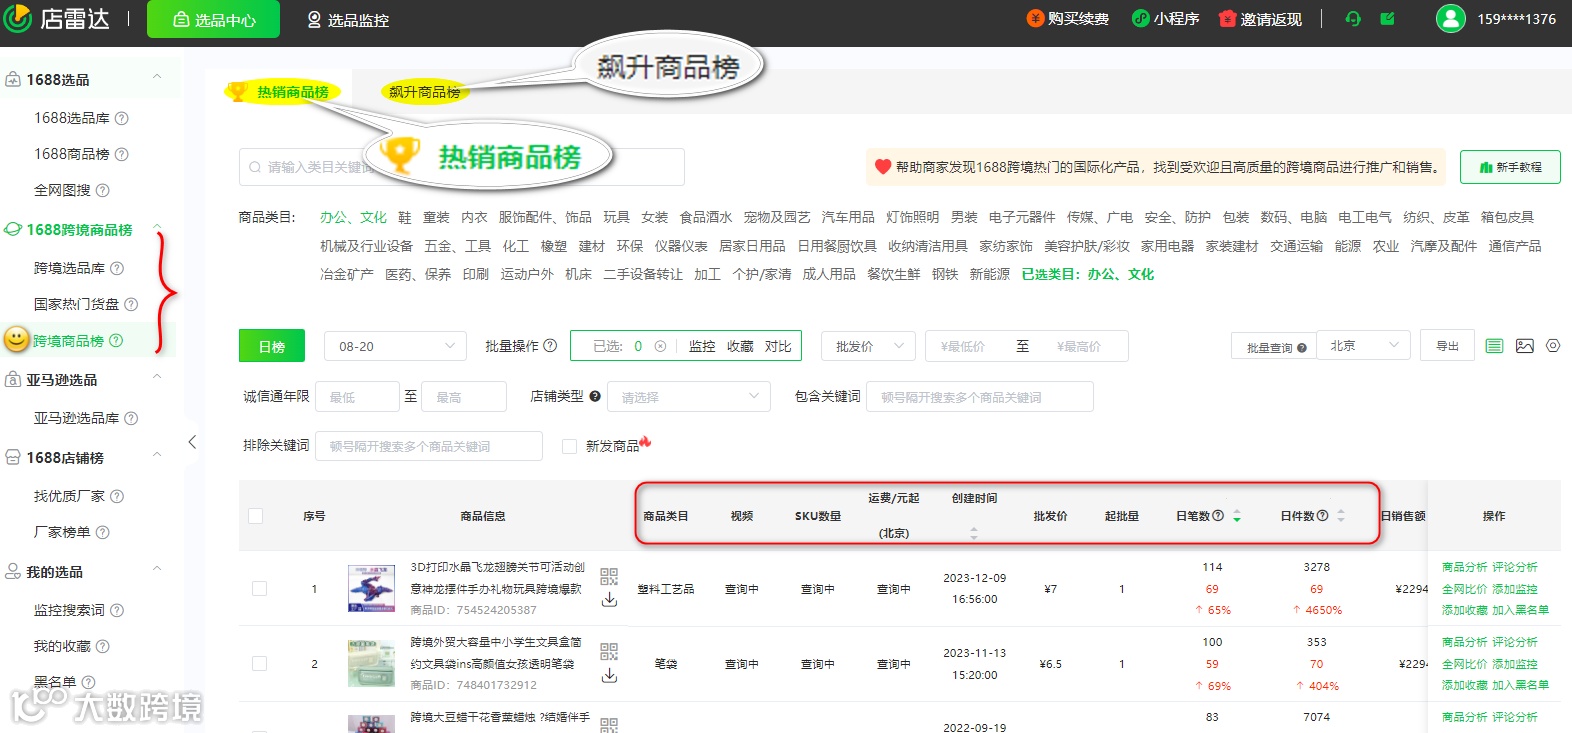1572x733 pixels.
Task: Select checkbox for product row 1
Action: pyautogui.click(x=259, y=589)
